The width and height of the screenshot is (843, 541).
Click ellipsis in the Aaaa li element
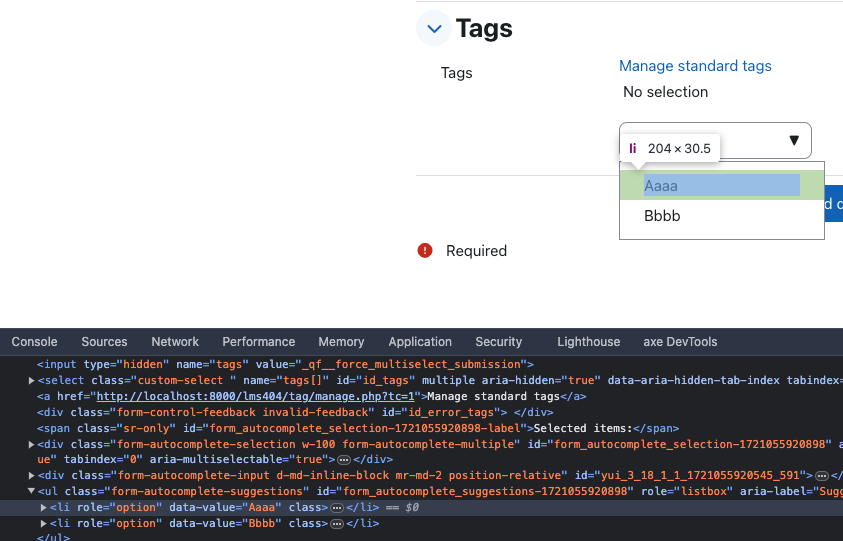click(337, 508)
